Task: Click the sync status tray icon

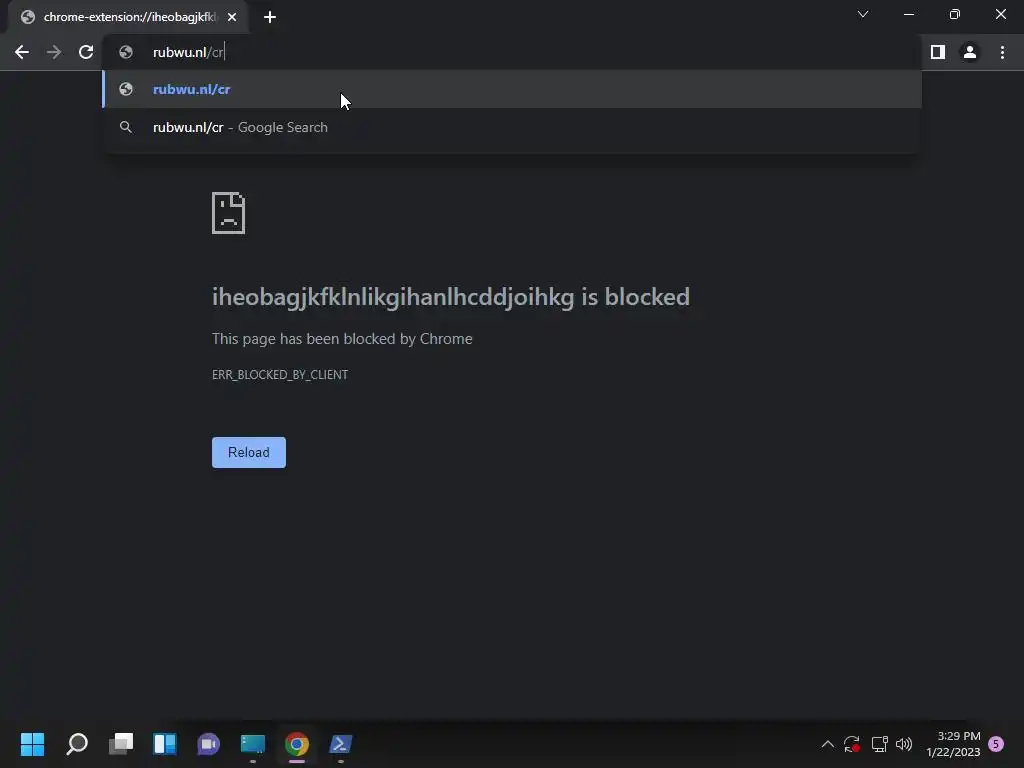Action: pyautogui.click(x=852, y=744)
